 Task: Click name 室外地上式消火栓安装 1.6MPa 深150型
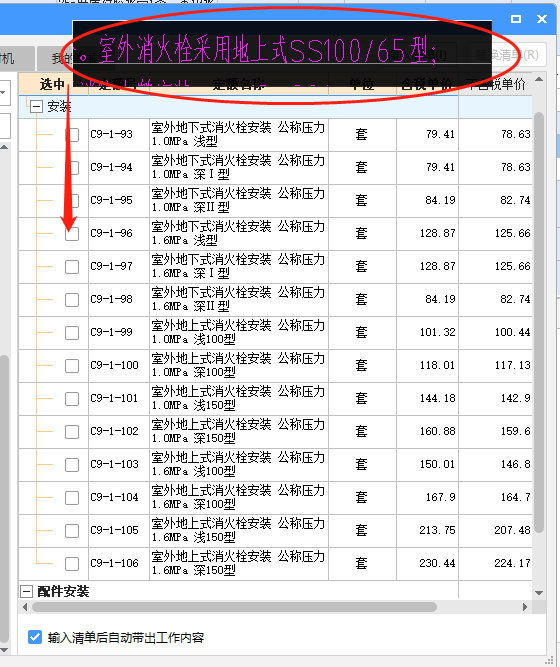tap(238, 563)
